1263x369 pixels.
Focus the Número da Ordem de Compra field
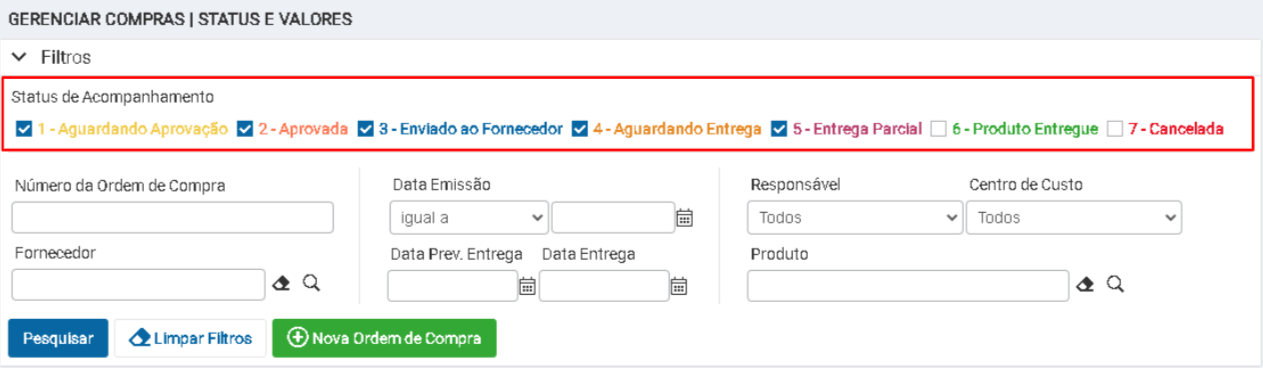(x=173, y=217)
